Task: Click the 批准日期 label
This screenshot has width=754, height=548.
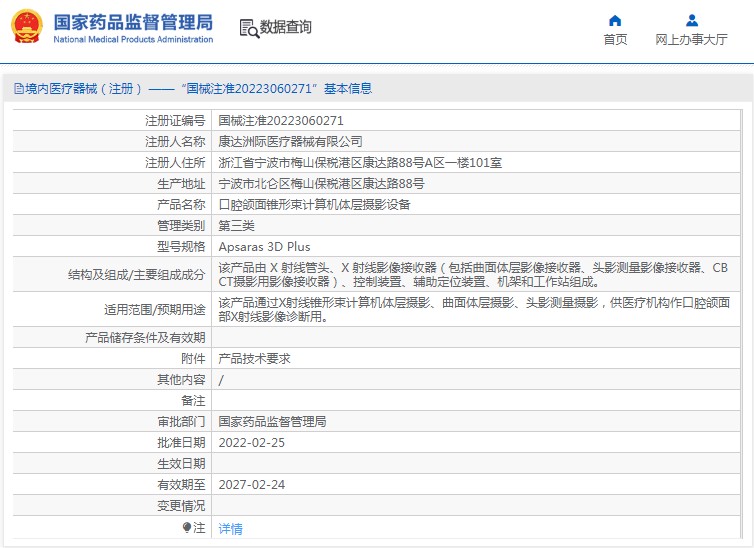Action: 181,443
